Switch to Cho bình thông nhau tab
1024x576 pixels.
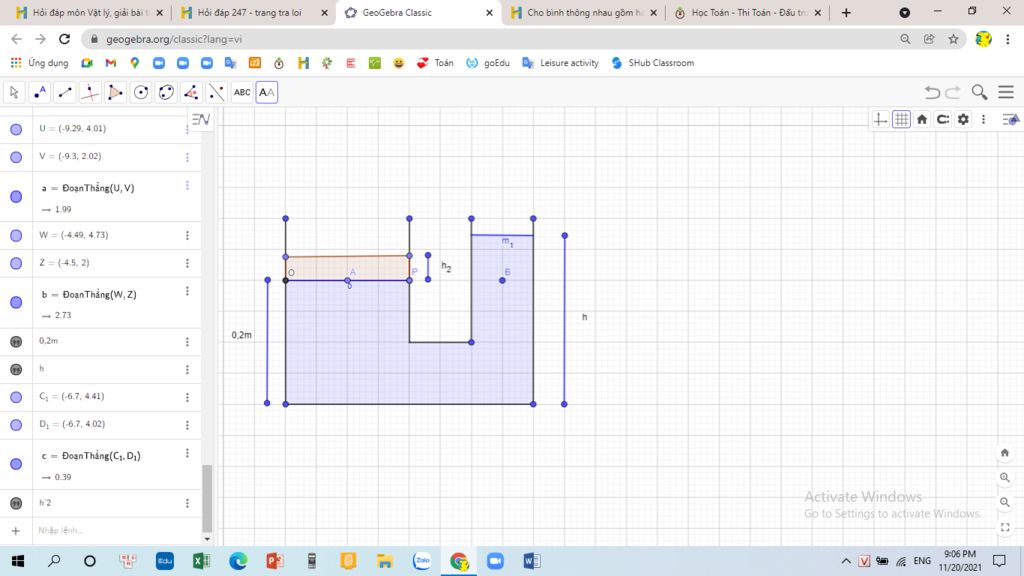(x=584, y=12)
